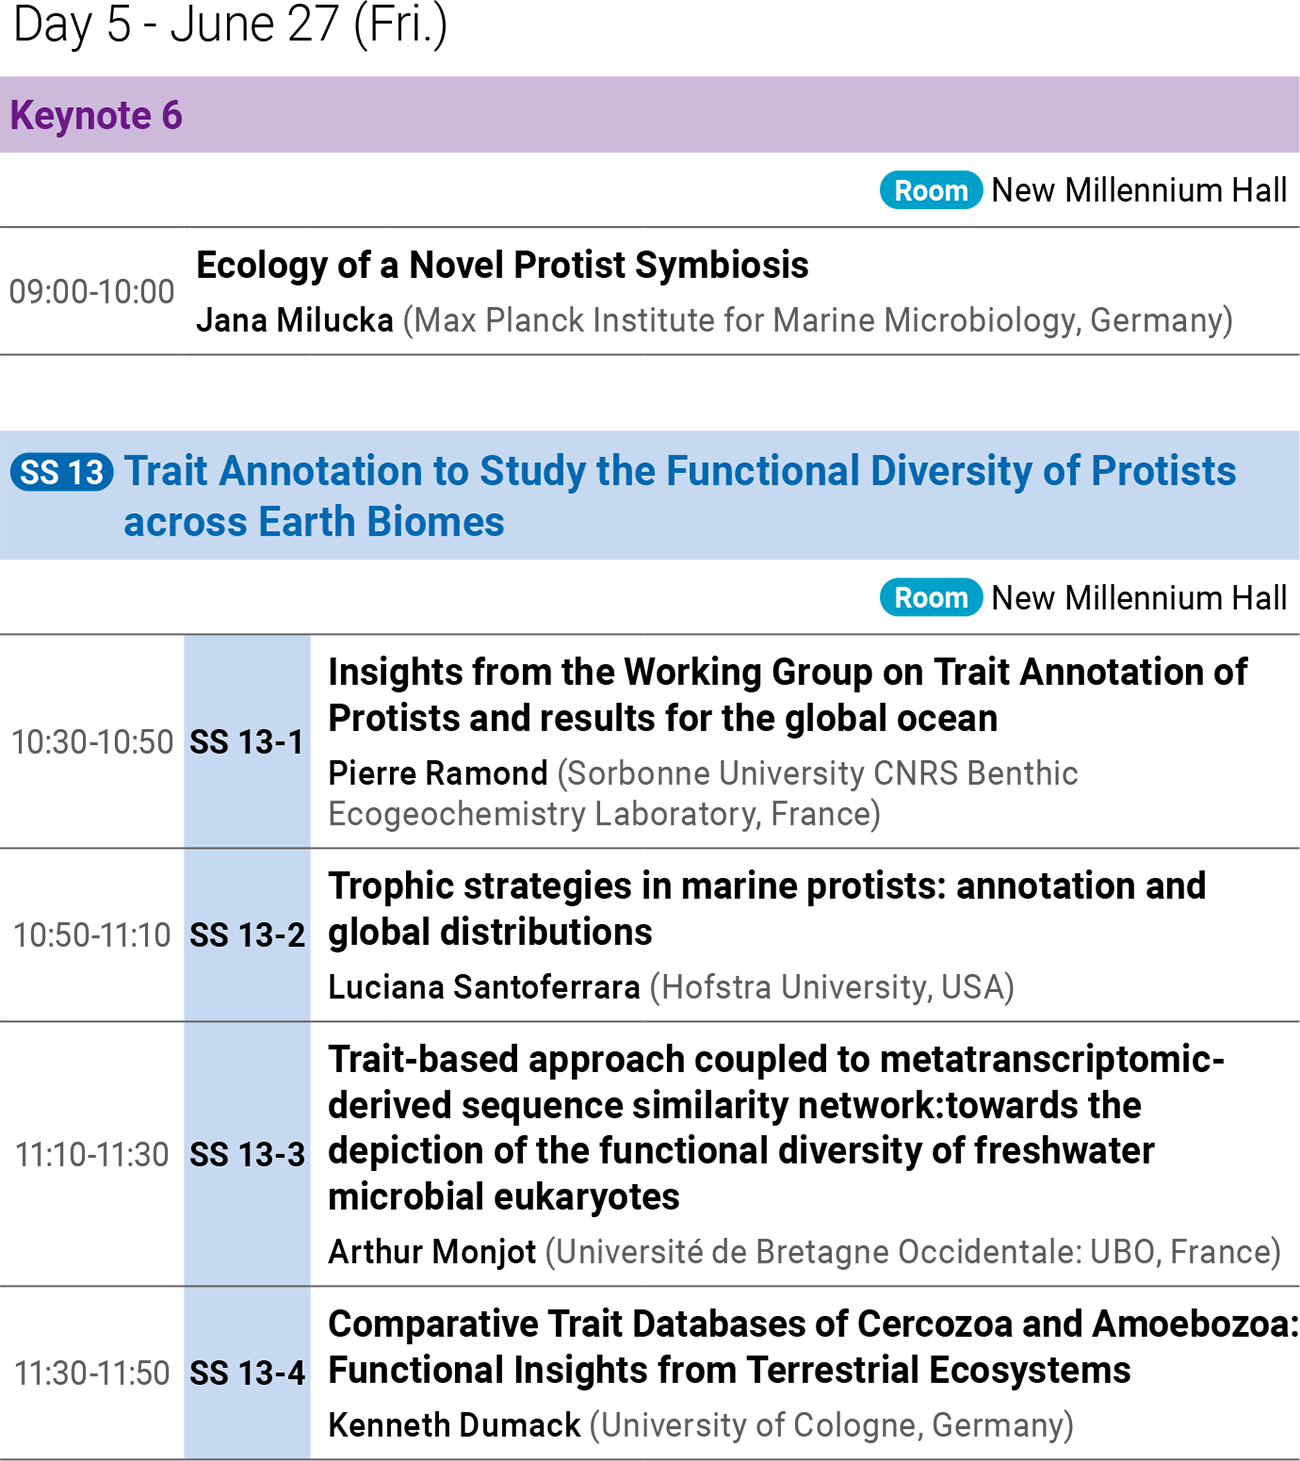The height and width of the screenshot is (1461, 1300).
Task: Select the SS 13-3 session code cell
Action: coord(247,1154)
